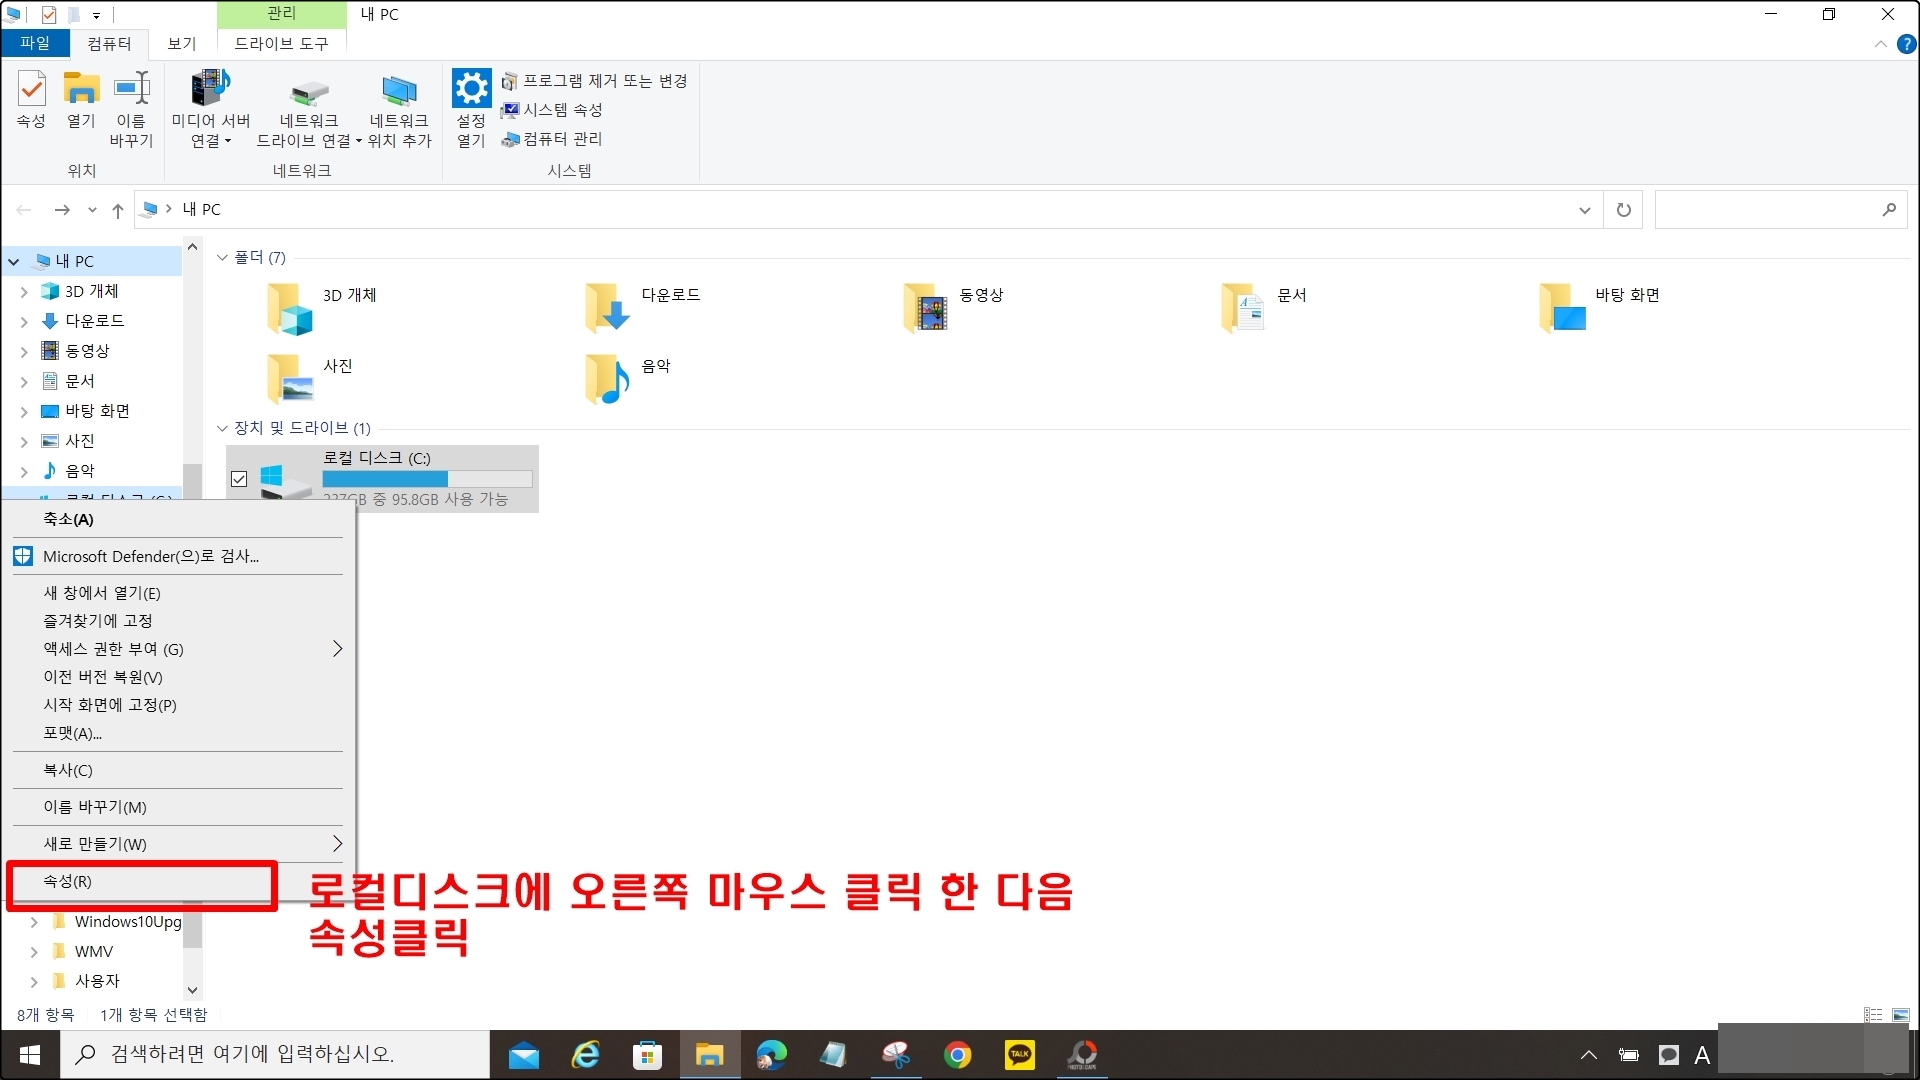Switch to the 보기 ribbon tab
The width and height of the screenshot is (1920, 1080).
click(181, 44)
